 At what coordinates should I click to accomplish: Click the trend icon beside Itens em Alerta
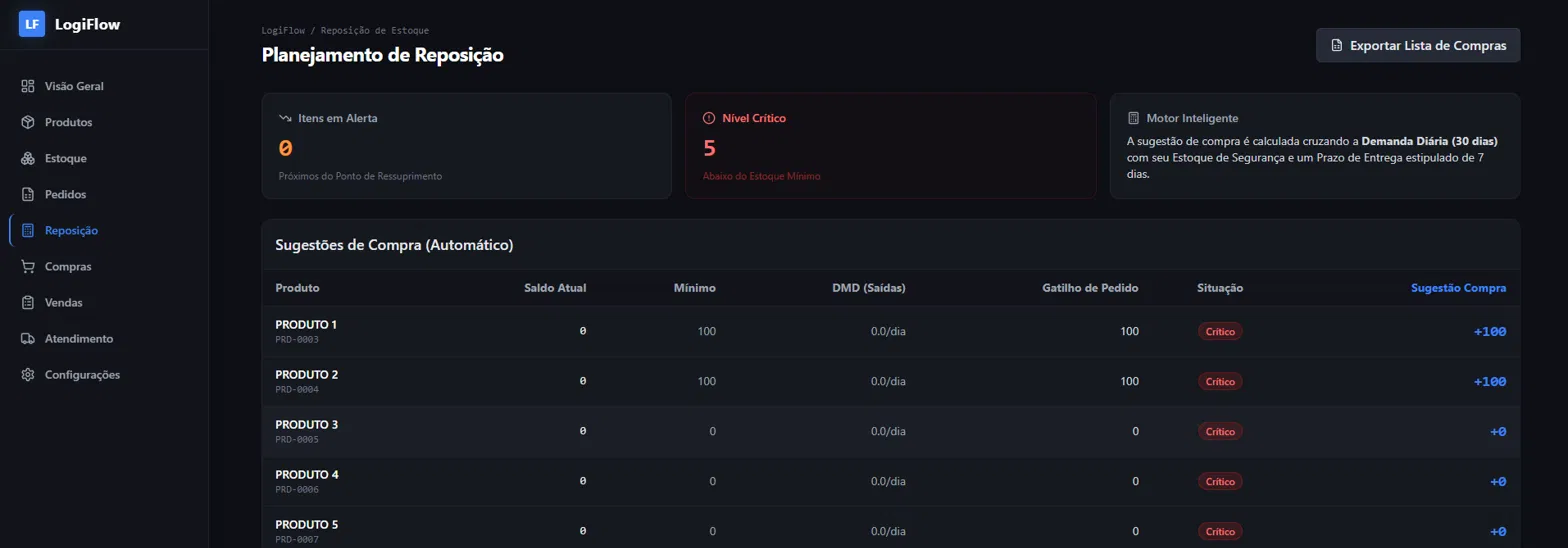(285, 118)
